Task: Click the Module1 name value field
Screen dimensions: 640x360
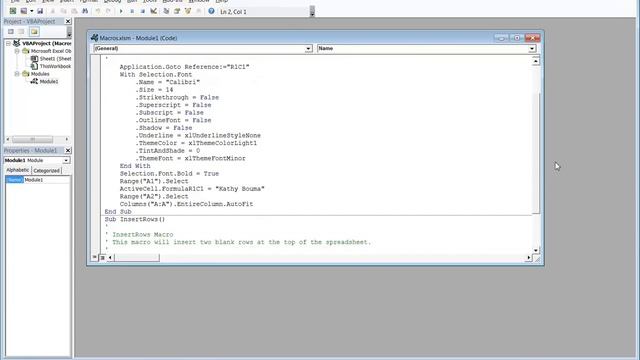Action: [47, 180]
